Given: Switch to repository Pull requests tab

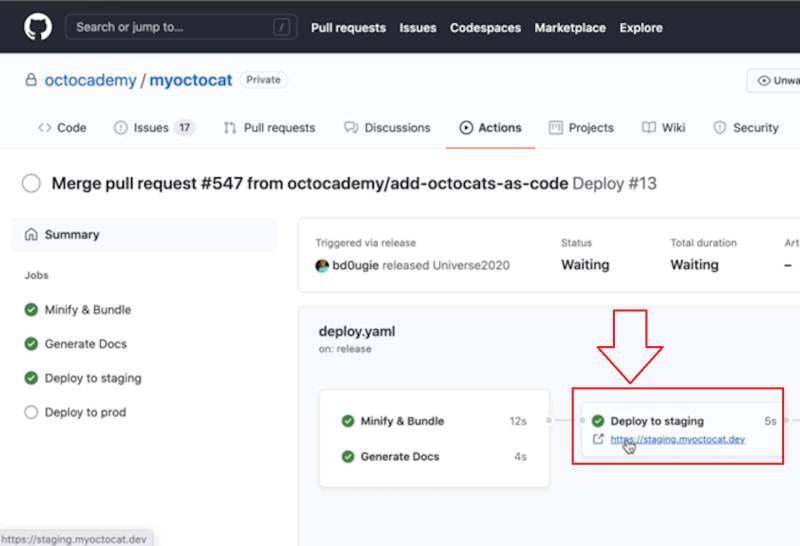Looking at the screenshot, I should [x=269, y=128].
